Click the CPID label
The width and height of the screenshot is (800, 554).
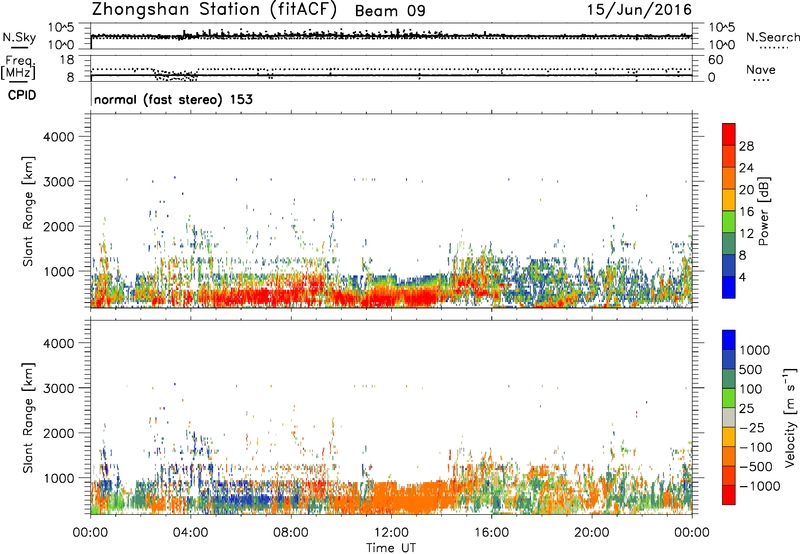pyautogui.click(x=22, y=95)
